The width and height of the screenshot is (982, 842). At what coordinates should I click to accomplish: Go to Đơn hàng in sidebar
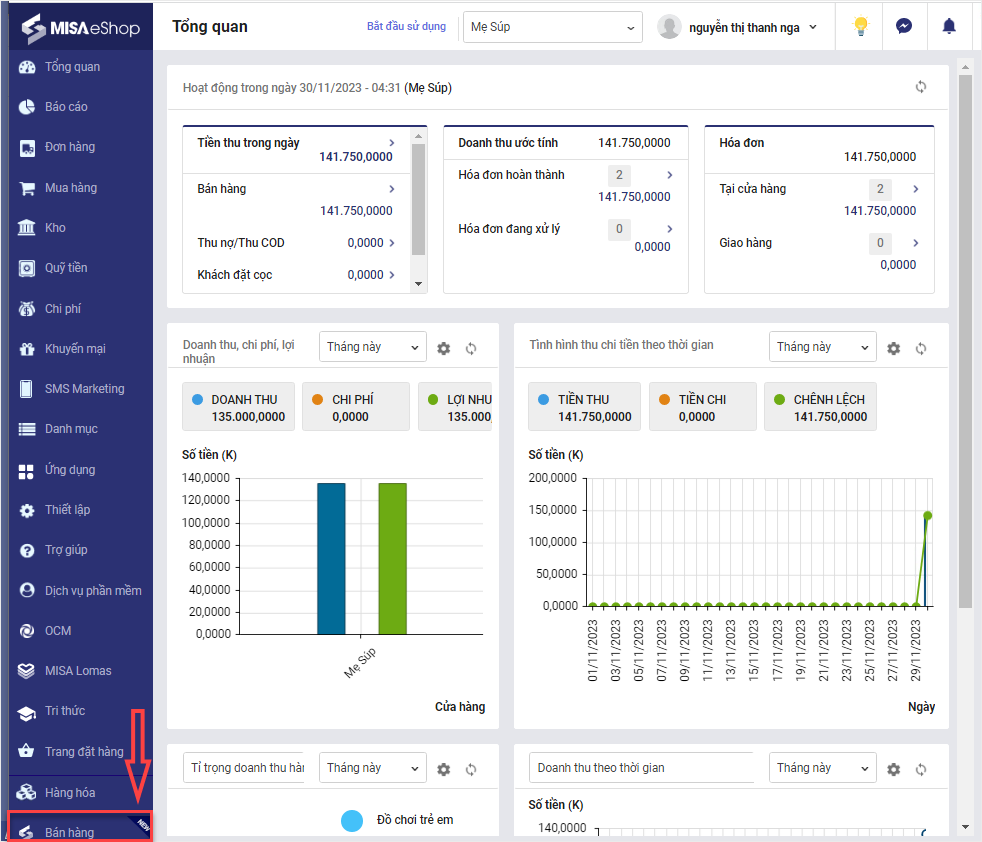pyautogui.click(x=70, y=147)
